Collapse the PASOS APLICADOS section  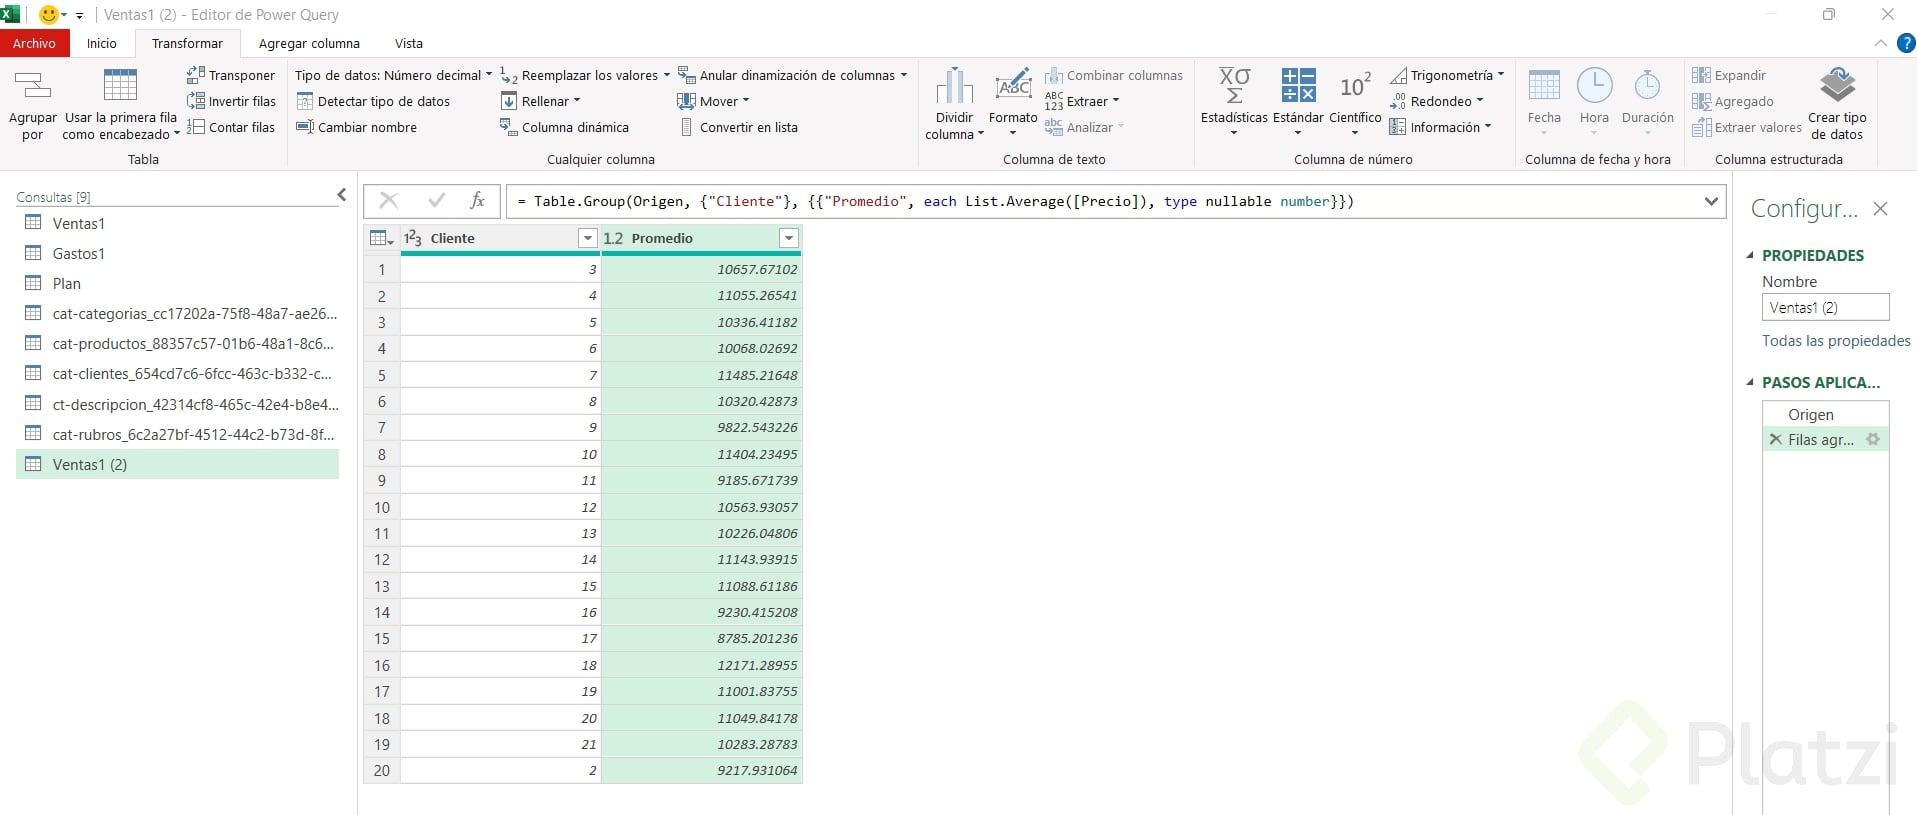(1750, 382)
